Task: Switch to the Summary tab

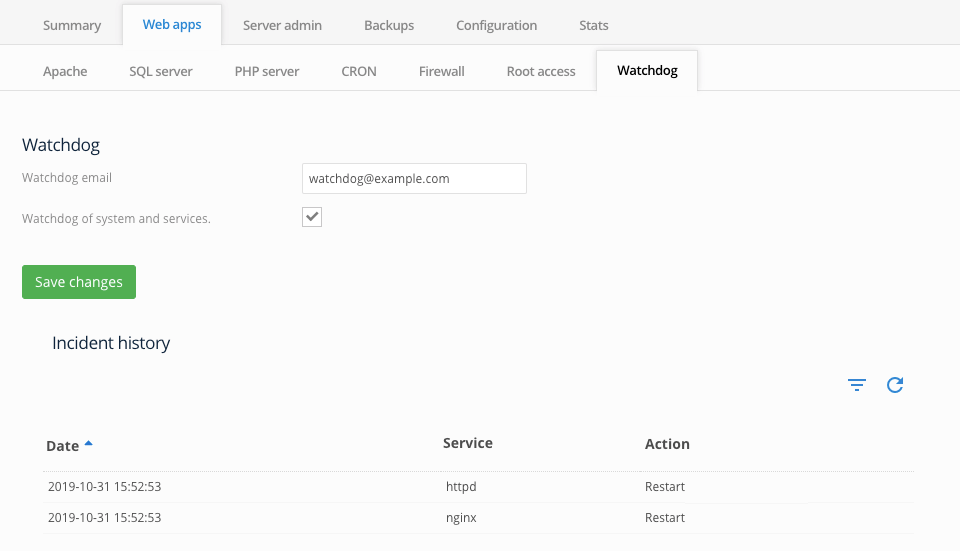Action: pos(72,25)
